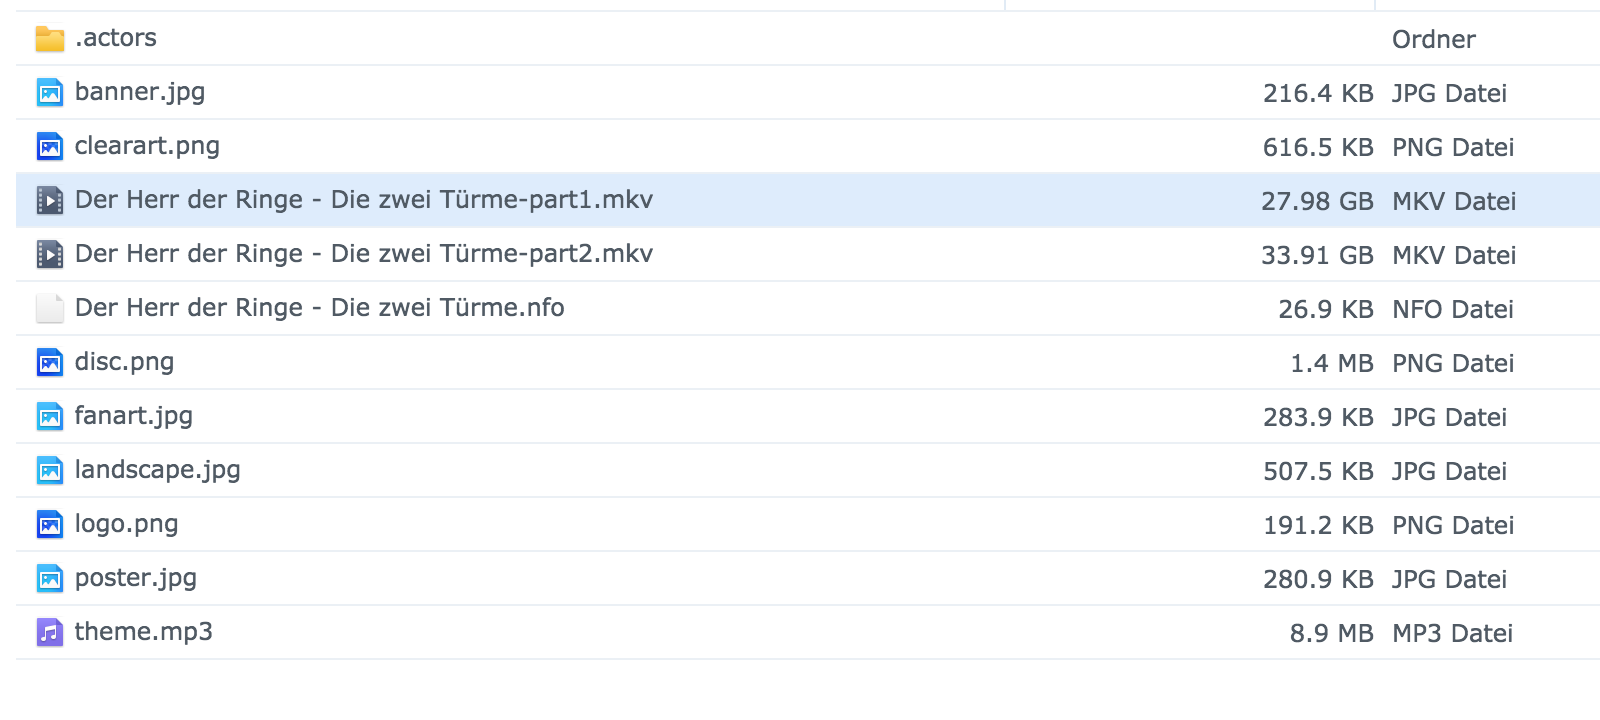Click the video icon for Türme-part2.mkv
Viewport: 1600px width, 720px height.
click(50, 255)
